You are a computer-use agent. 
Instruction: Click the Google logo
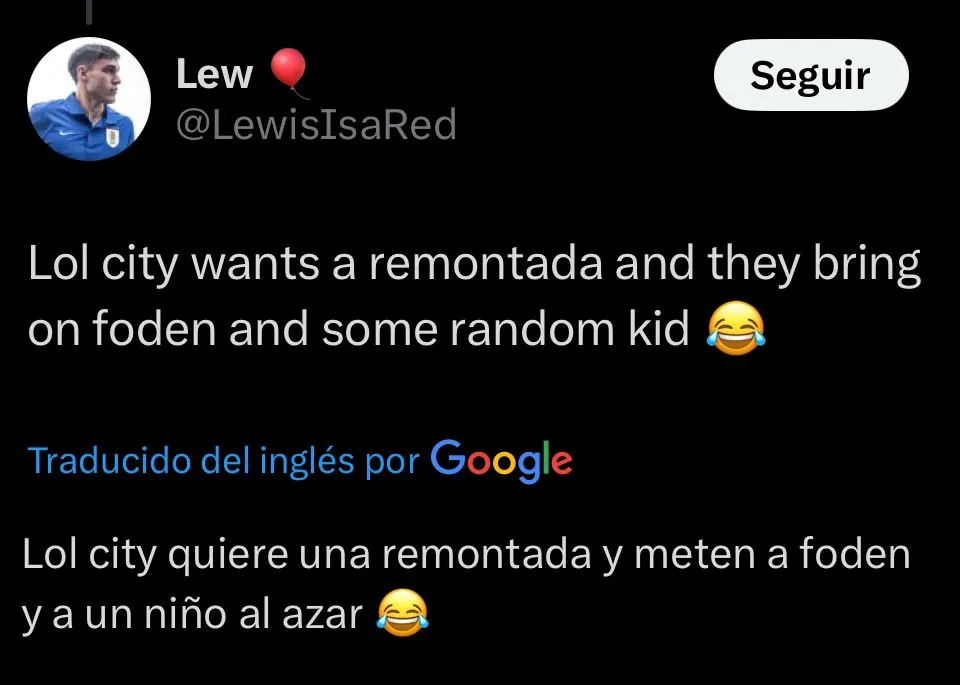click(x=501, y=460)
